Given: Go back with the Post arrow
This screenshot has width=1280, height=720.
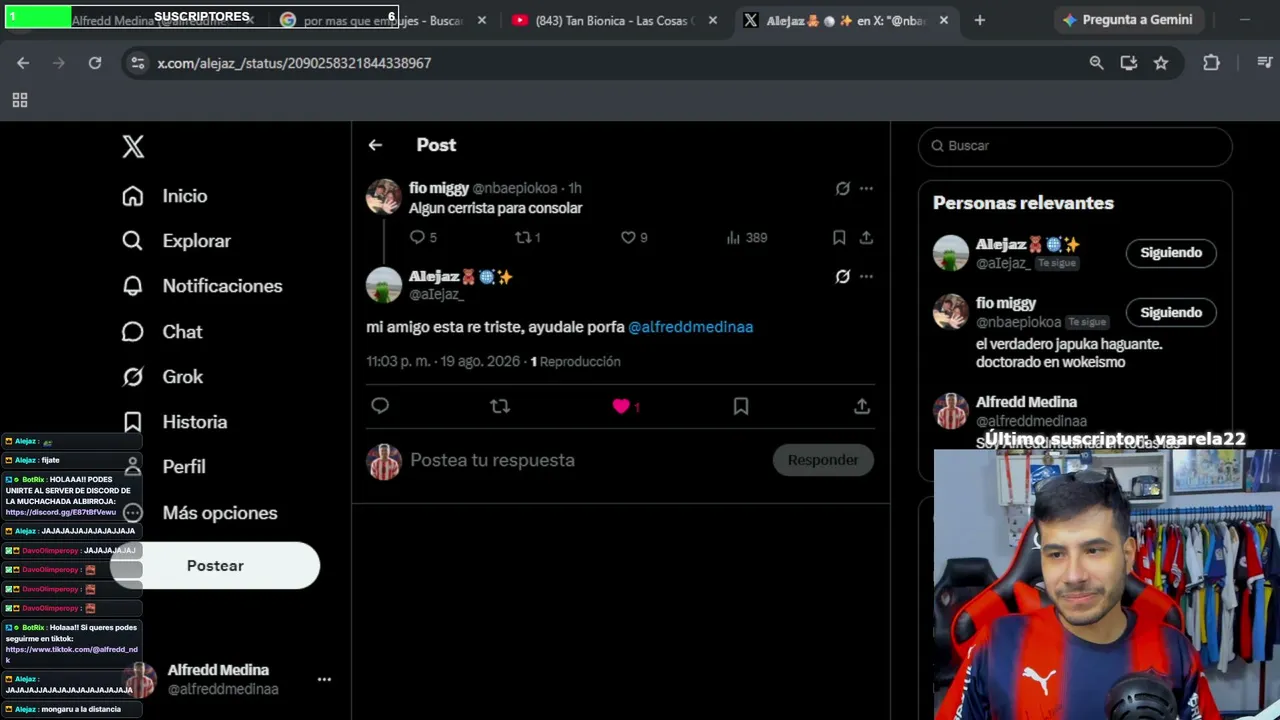Looking at the screenshot, I should [x=375, y=145].
